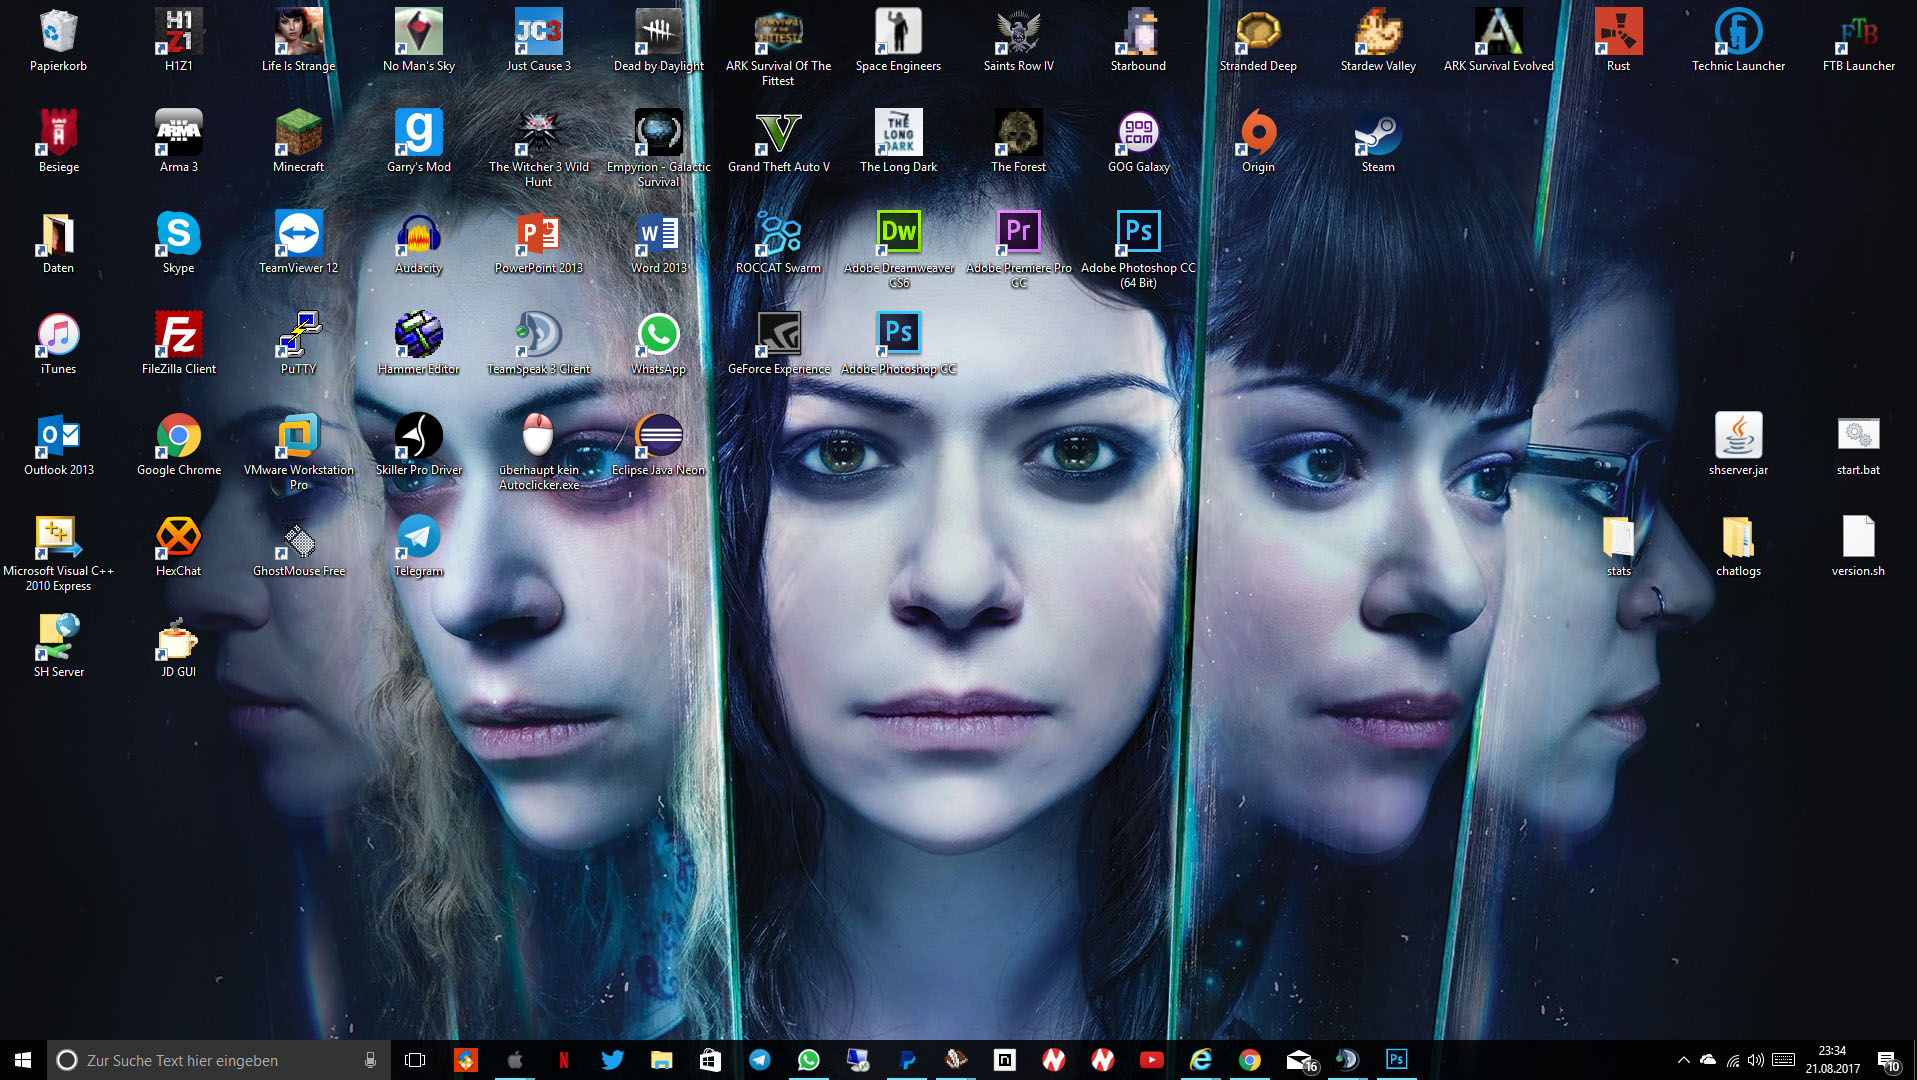1917x1080 pixels.
Task: Select the Starbound desktop icon
Action: click(1138, 41)
